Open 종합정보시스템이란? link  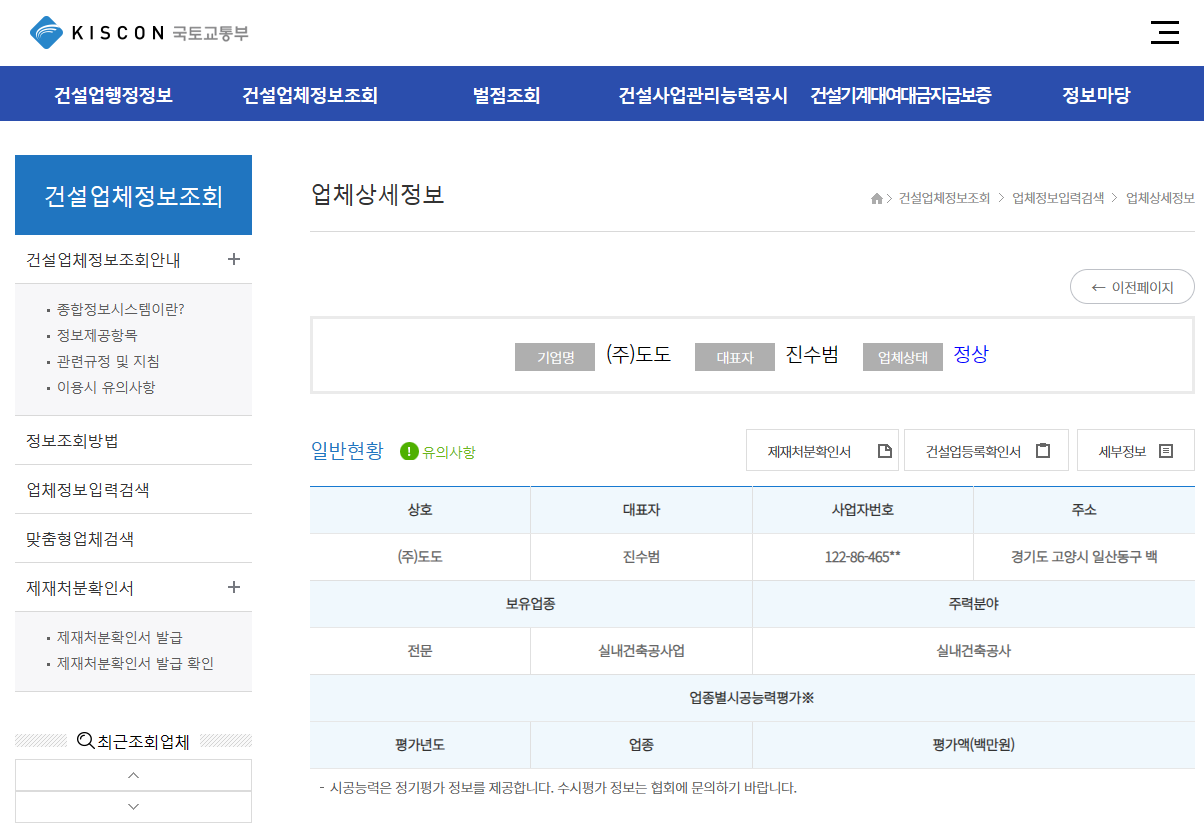click(120, 309)
